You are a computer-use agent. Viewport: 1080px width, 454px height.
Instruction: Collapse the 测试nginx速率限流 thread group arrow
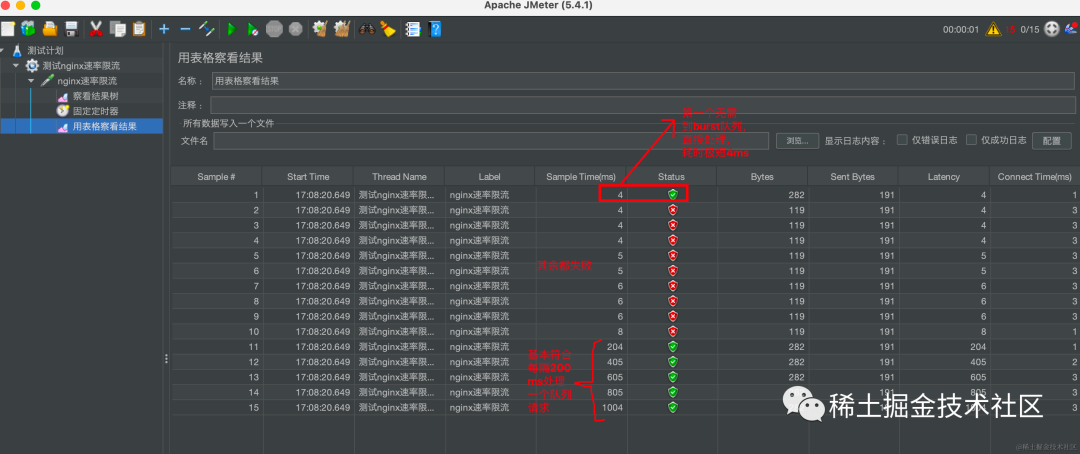coord(16,66)
